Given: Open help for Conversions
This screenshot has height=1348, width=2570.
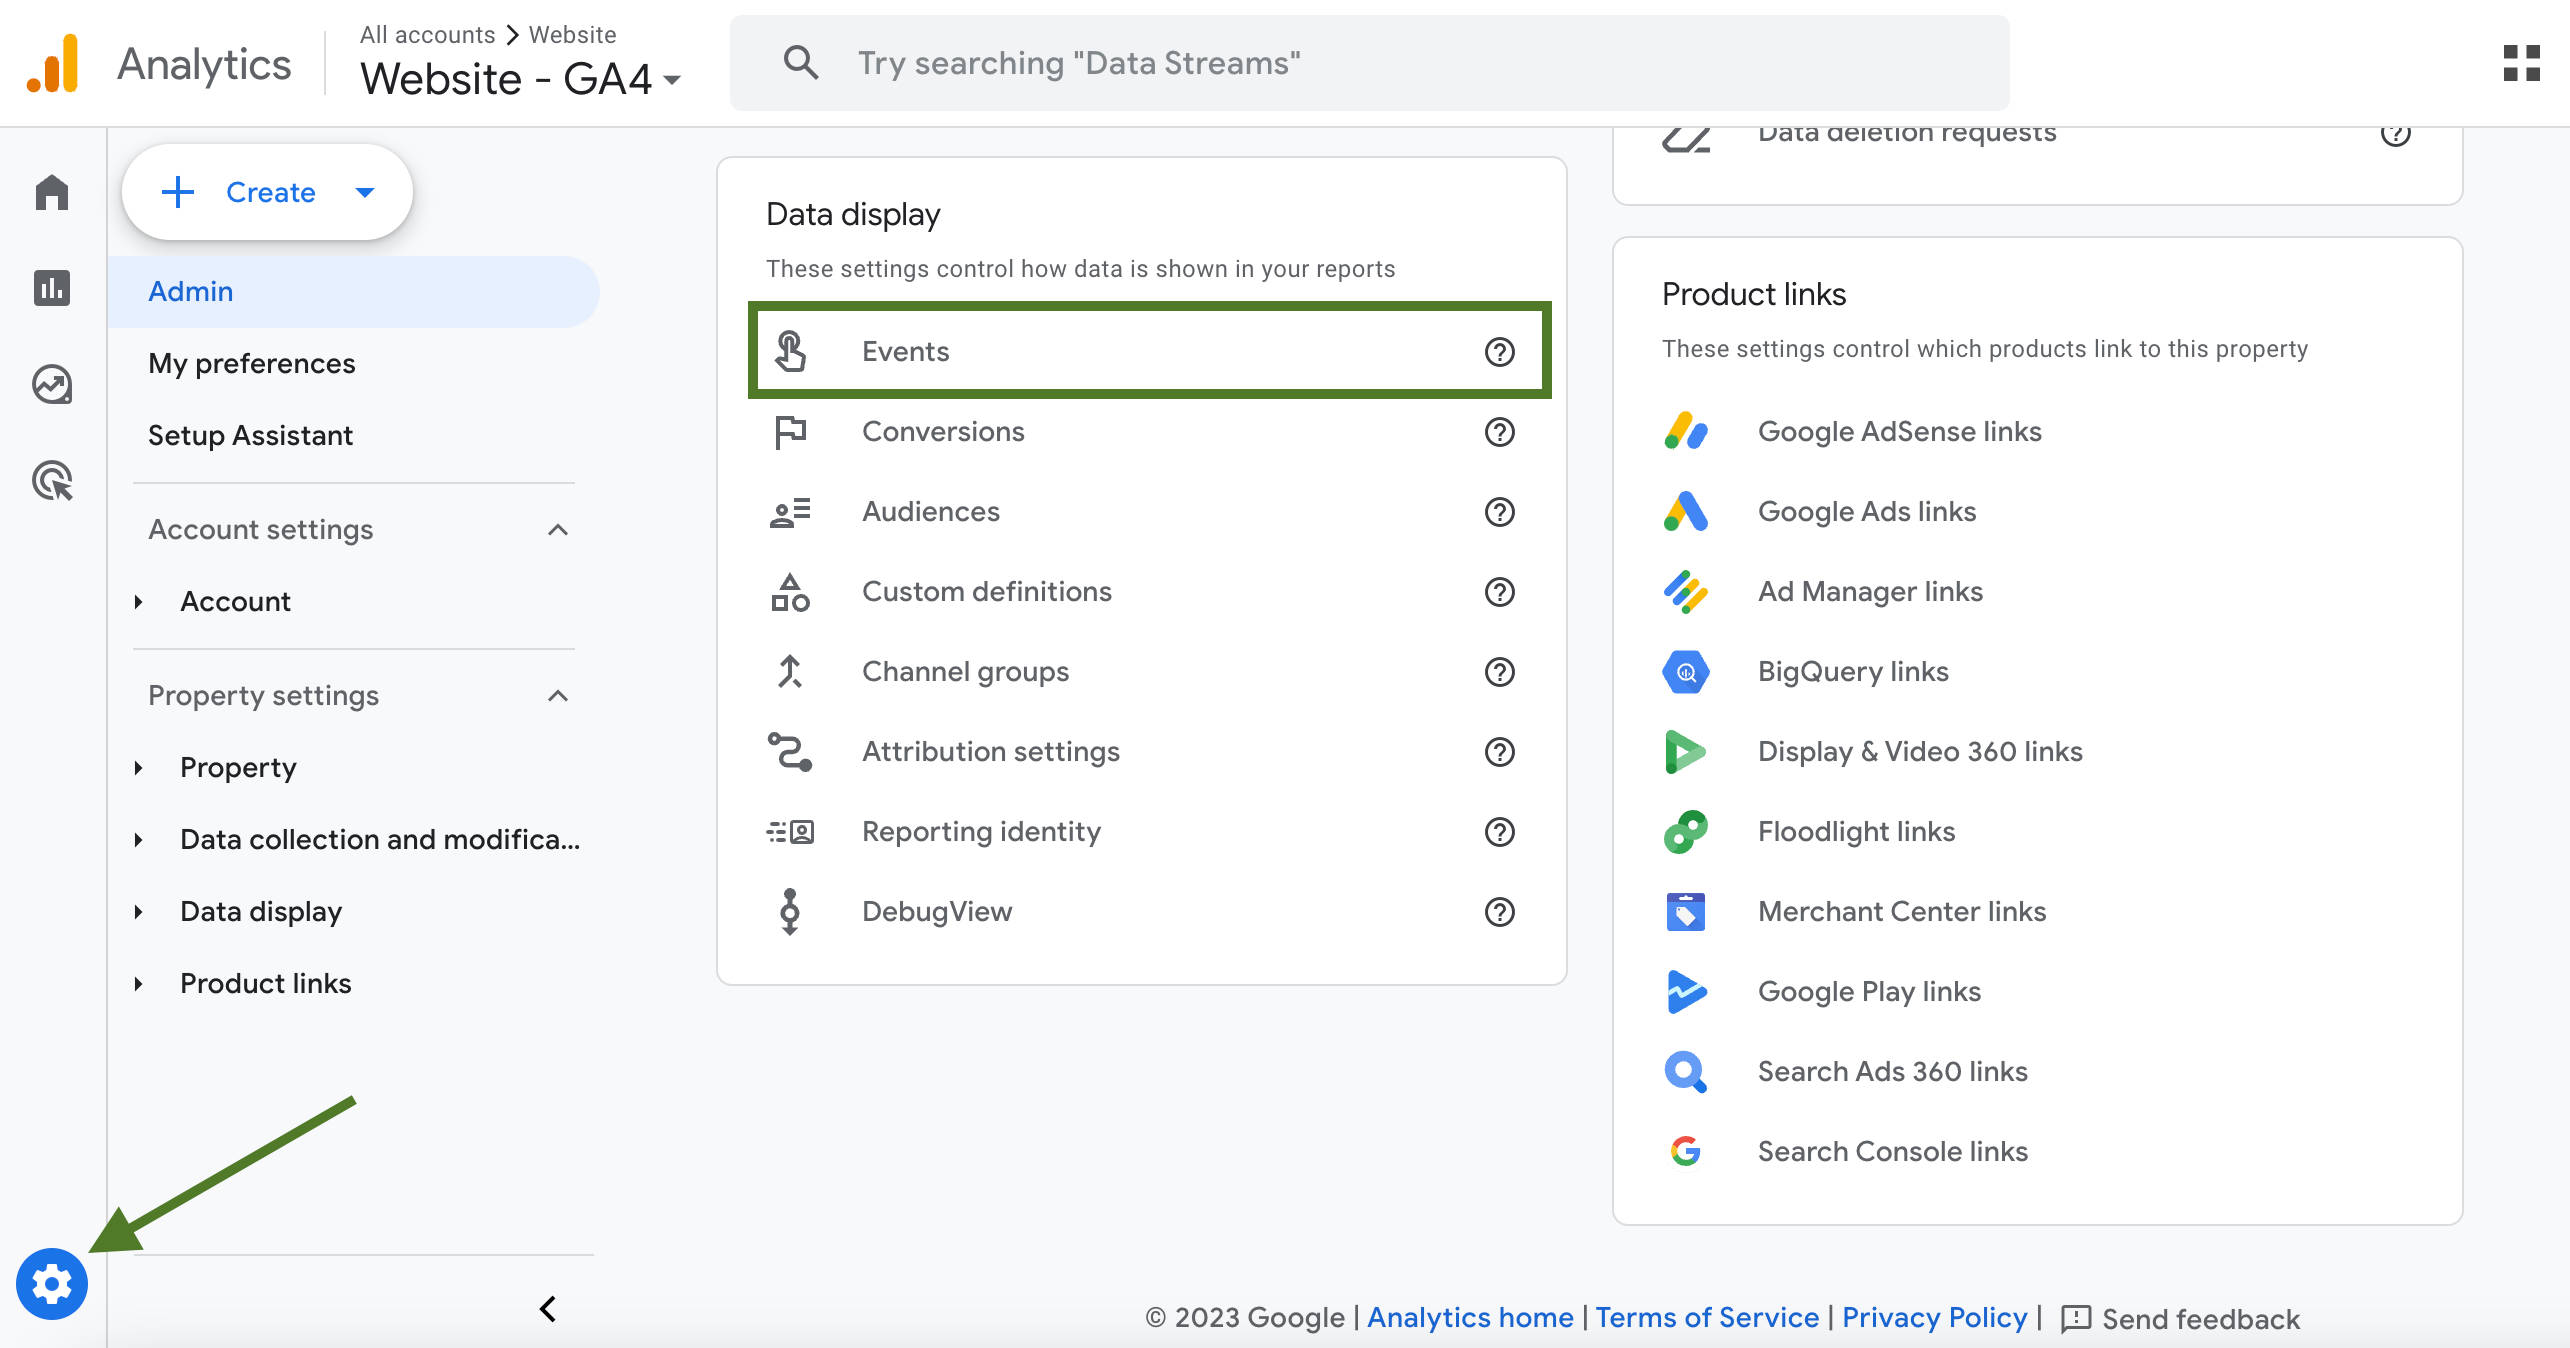Looking at the screenshot, I should (1499, 431).
